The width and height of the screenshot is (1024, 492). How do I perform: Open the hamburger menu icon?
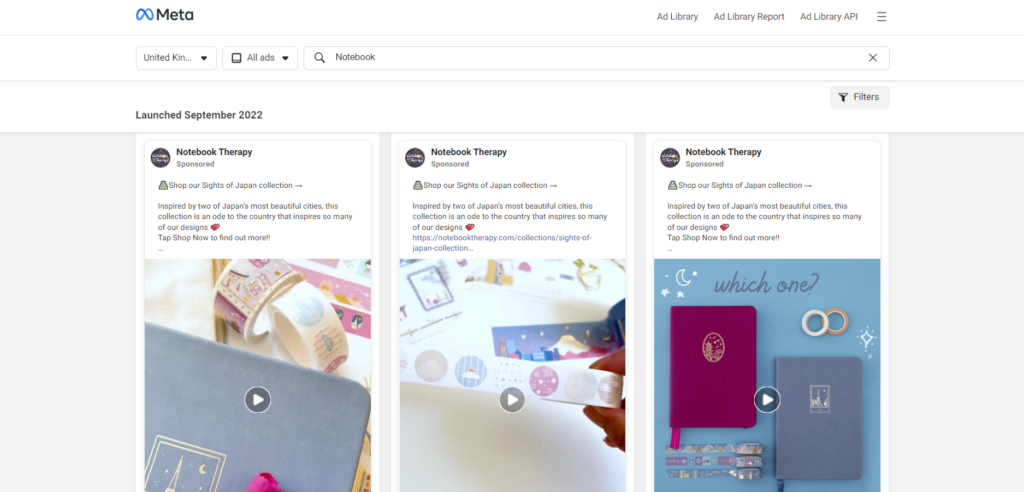(882, 17)
